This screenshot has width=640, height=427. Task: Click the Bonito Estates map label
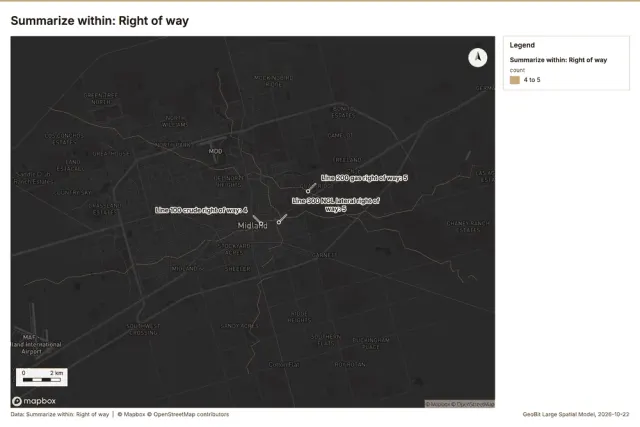[343, 112]
